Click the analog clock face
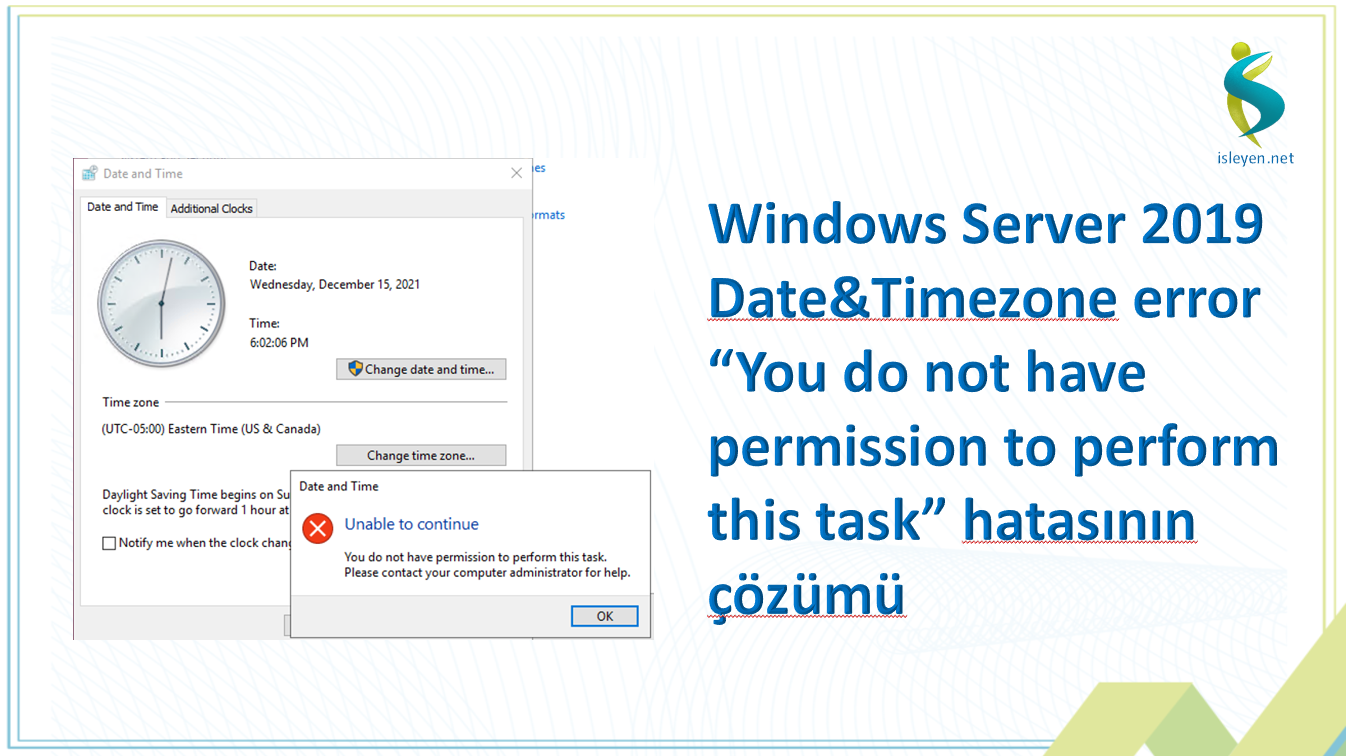This screenshot has width=1346, height=756. (160, 303)
